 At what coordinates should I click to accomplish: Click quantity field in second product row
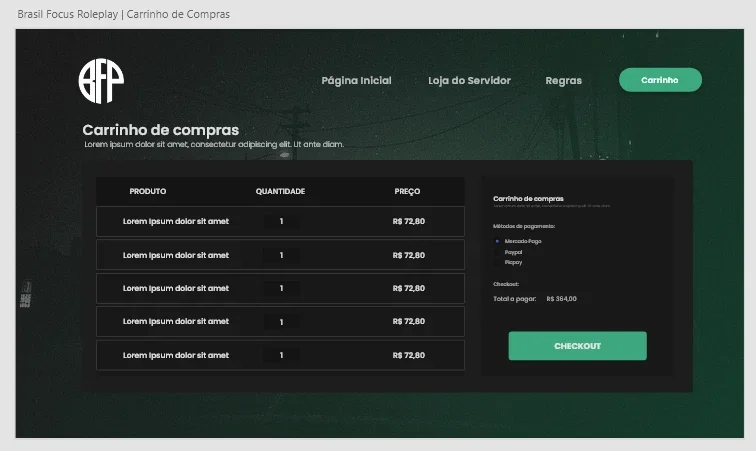tap(281, 255)
